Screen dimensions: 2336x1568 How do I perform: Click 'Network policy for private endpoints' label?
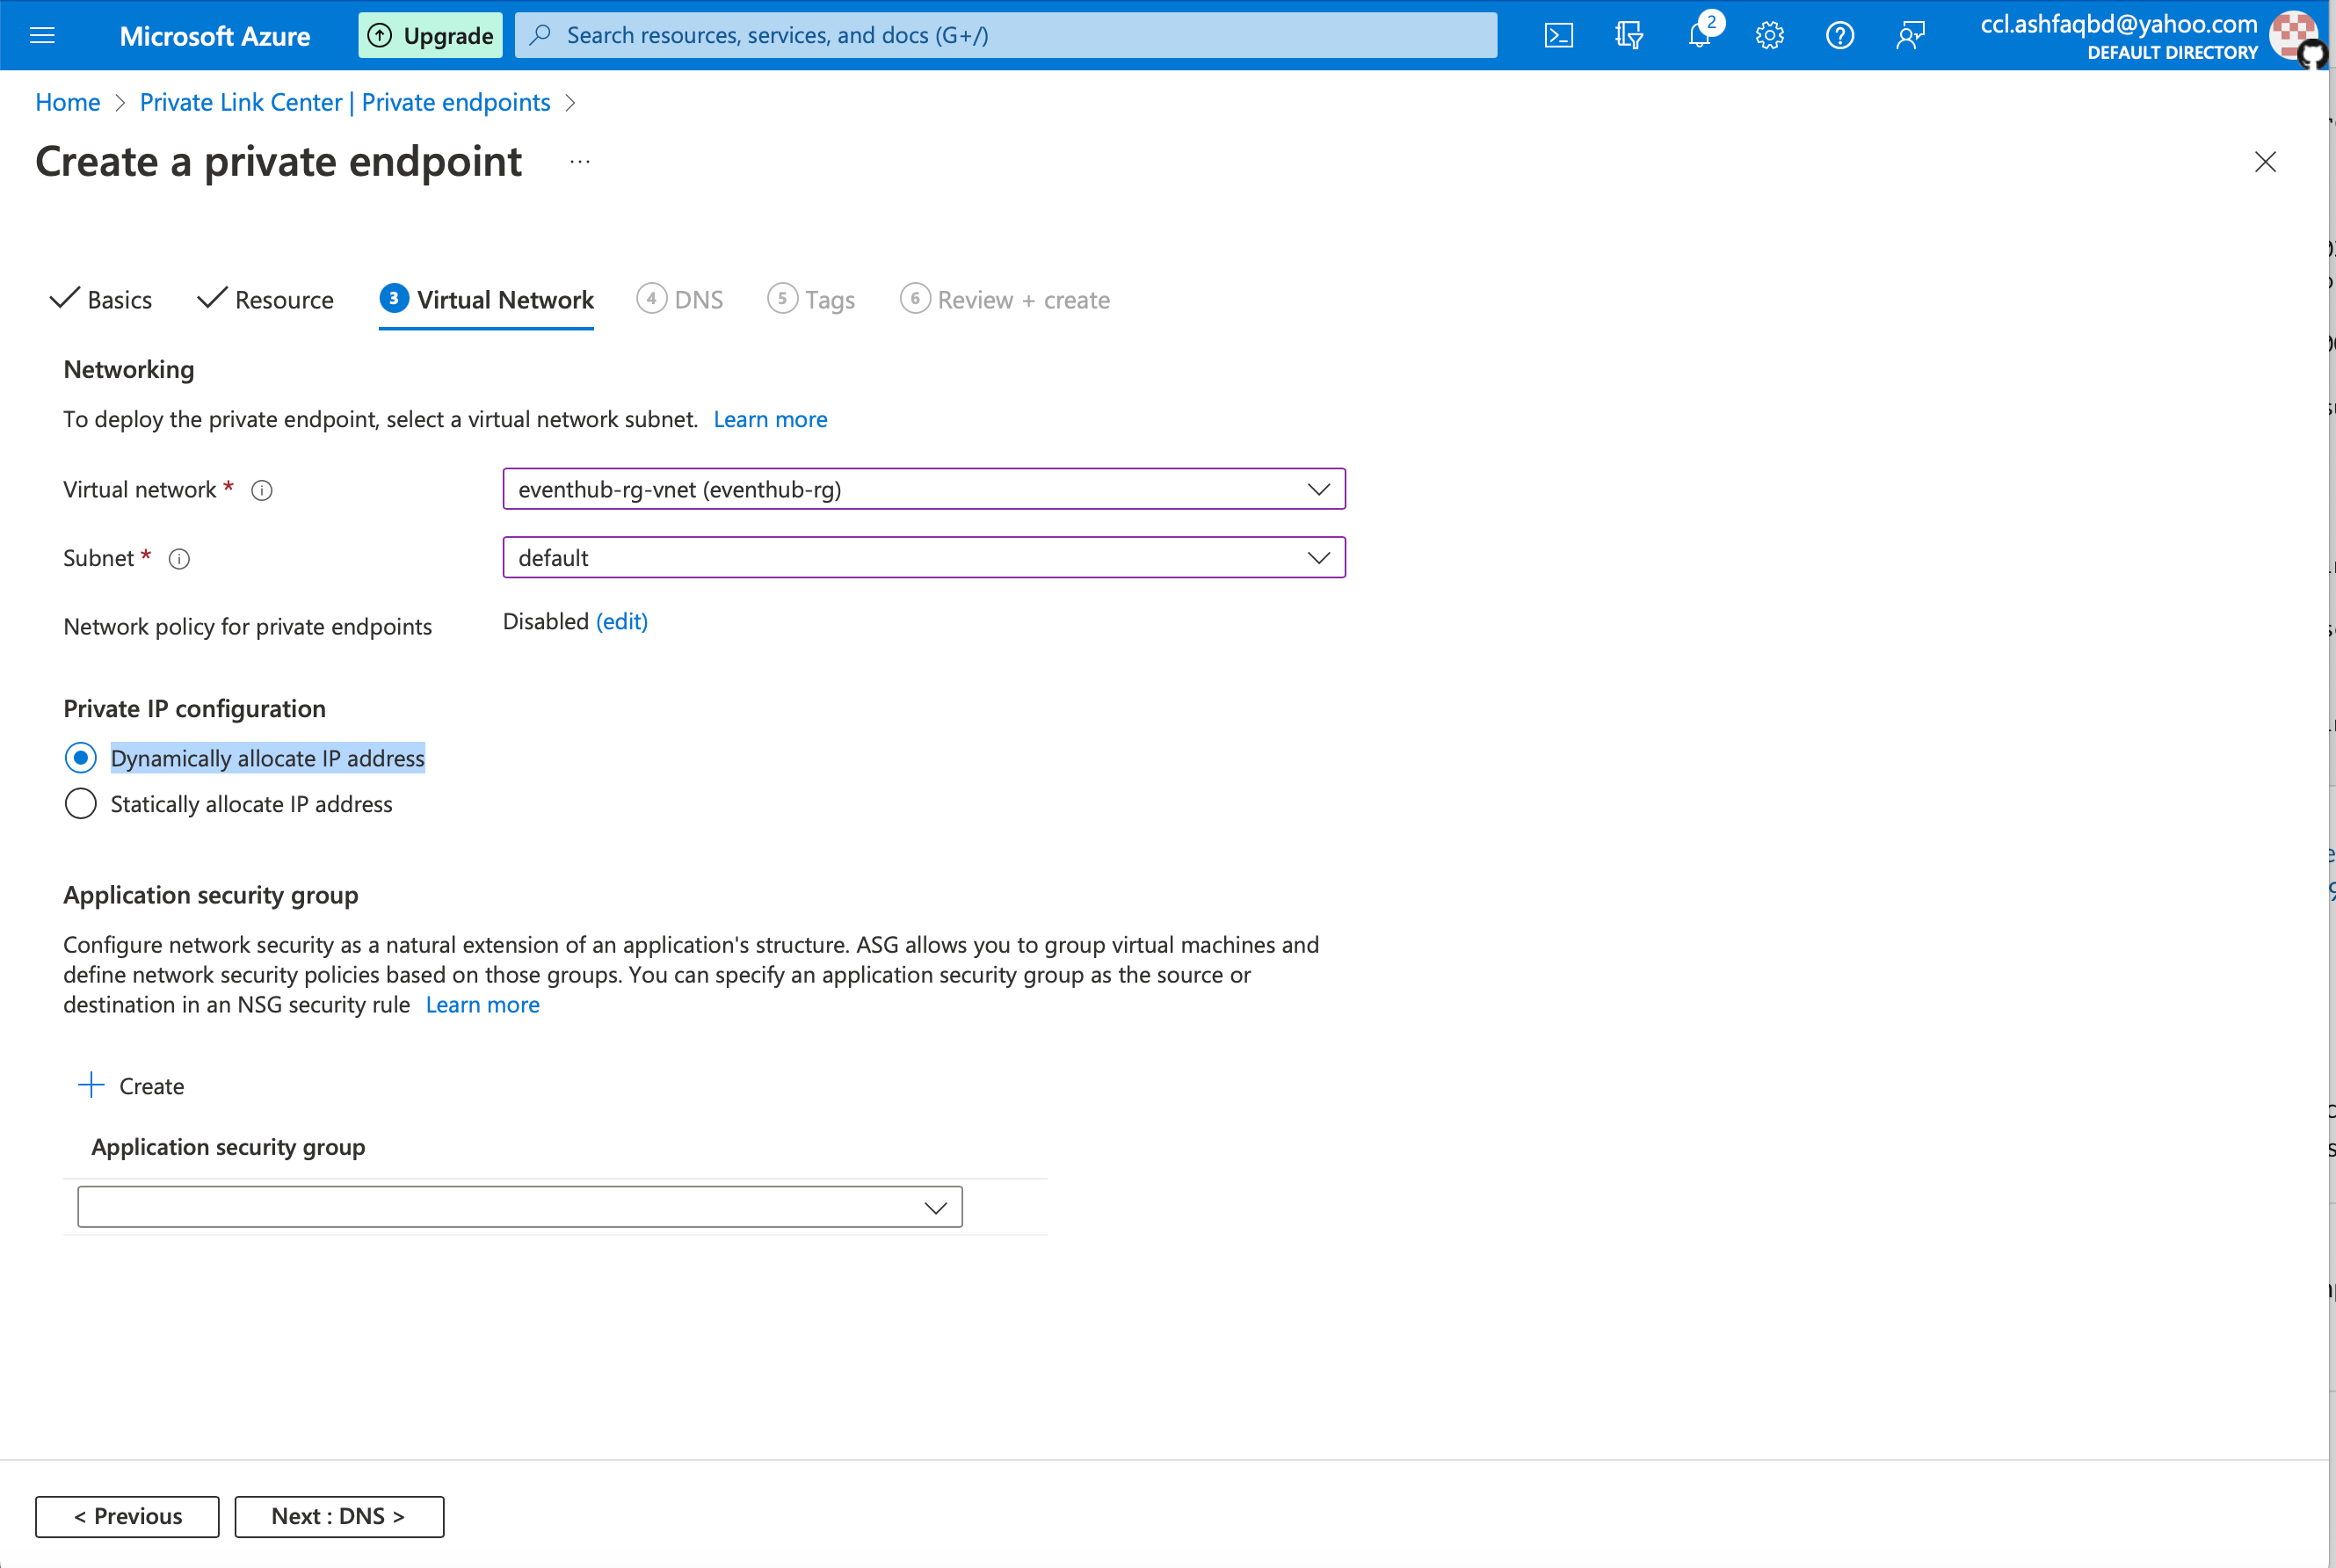pyautogui.click(x=247, y=626)
